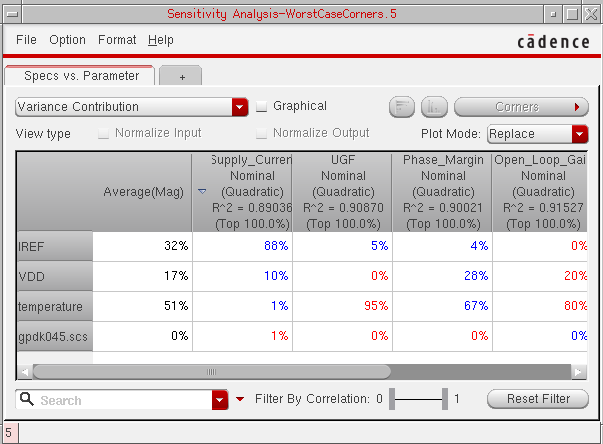Click the right scroll arrow of the table
Image resolution: width=603 pixels, height=444 pixels.
pyautogui.click(x=578, y=372)
